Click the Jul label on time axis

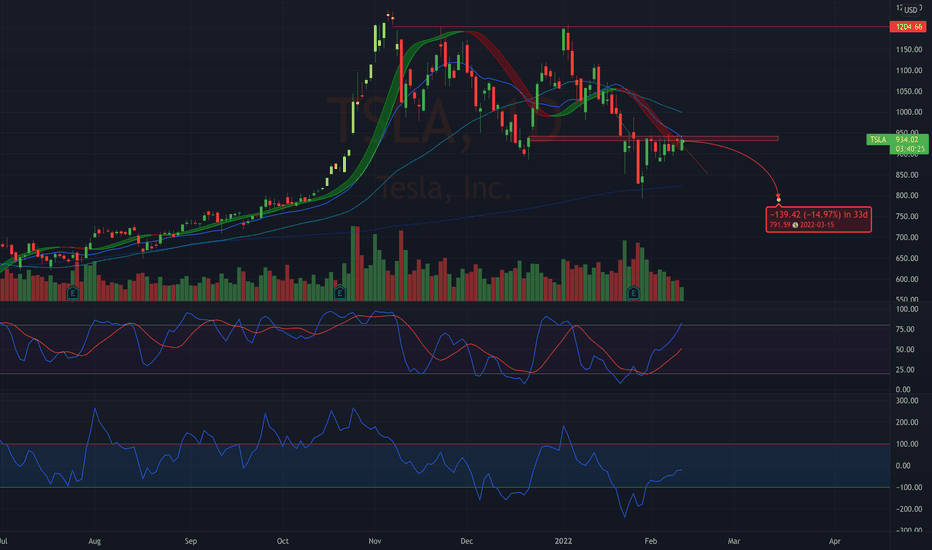pyautogui.click(x=4, y=541)
